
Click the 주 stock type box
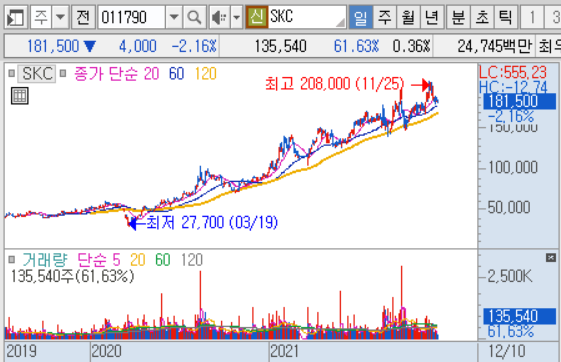41,17
